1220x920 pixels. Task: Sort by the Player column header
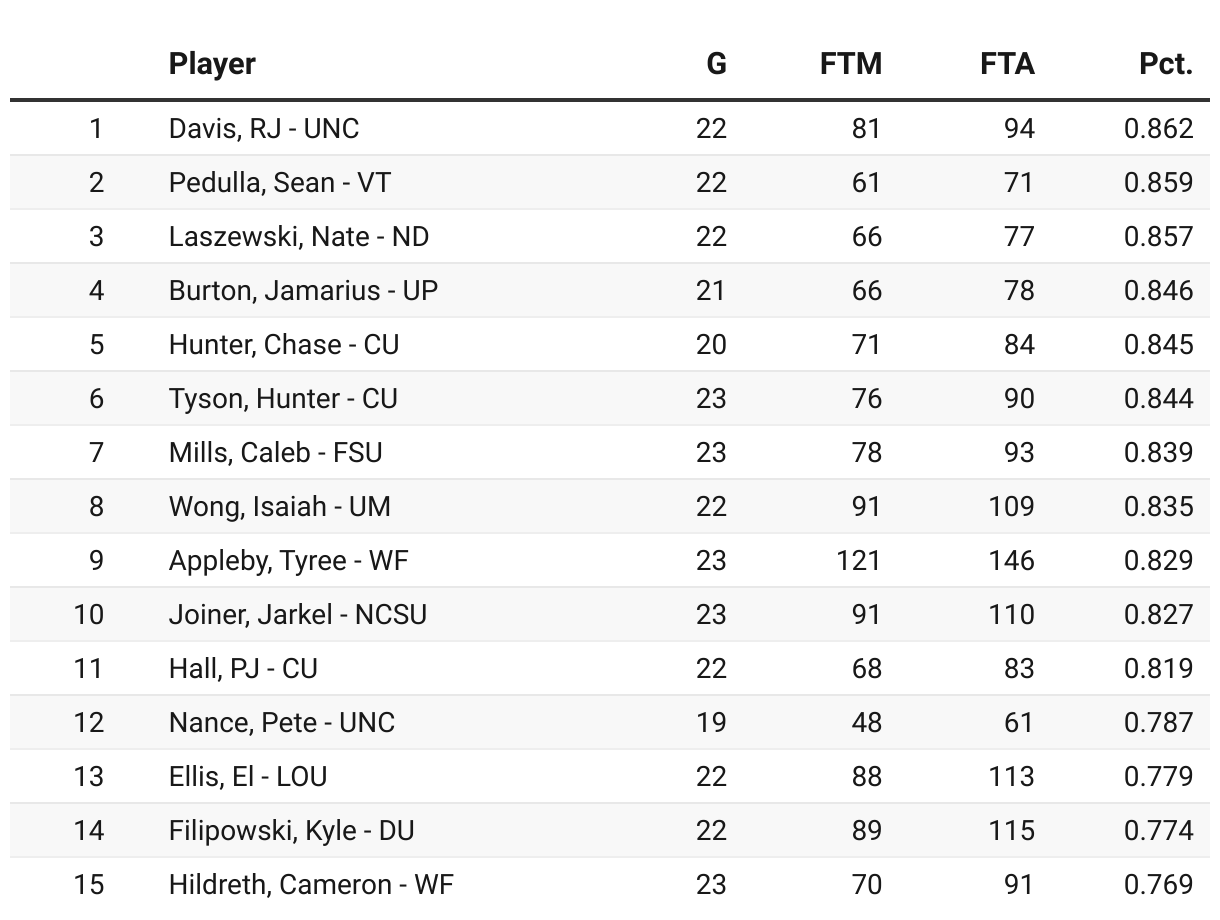212,64
